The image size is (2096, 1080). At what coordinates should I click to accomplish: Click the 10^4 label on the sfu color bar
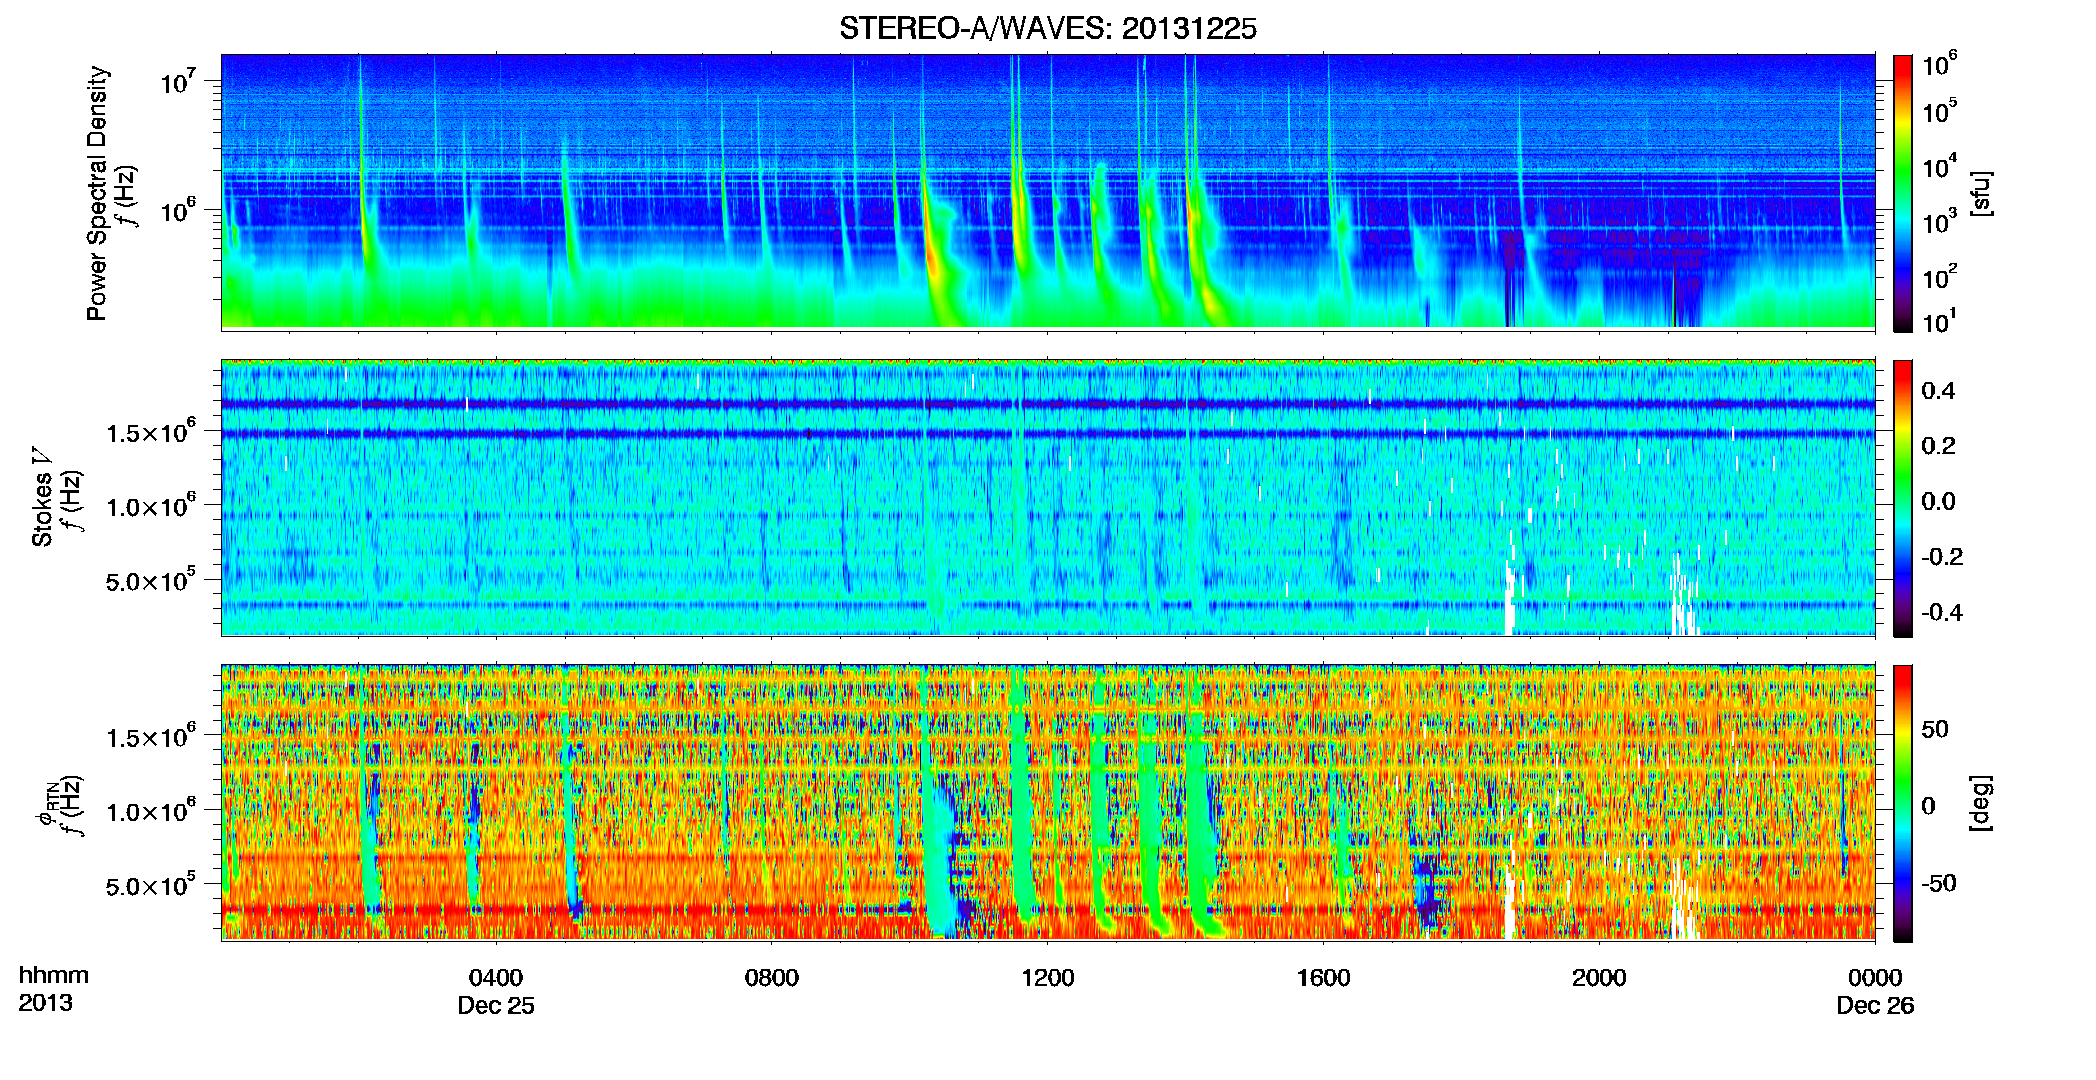[1940, 167]
